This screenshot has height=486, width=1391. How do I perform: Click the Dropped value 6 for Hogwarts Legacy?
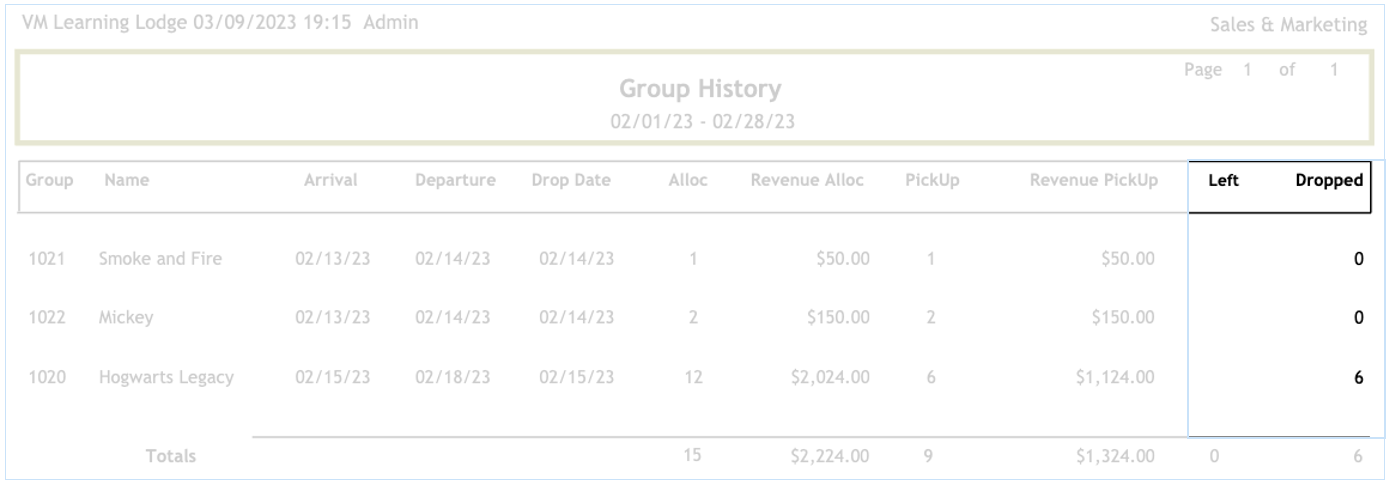[x=1358, y=378]
